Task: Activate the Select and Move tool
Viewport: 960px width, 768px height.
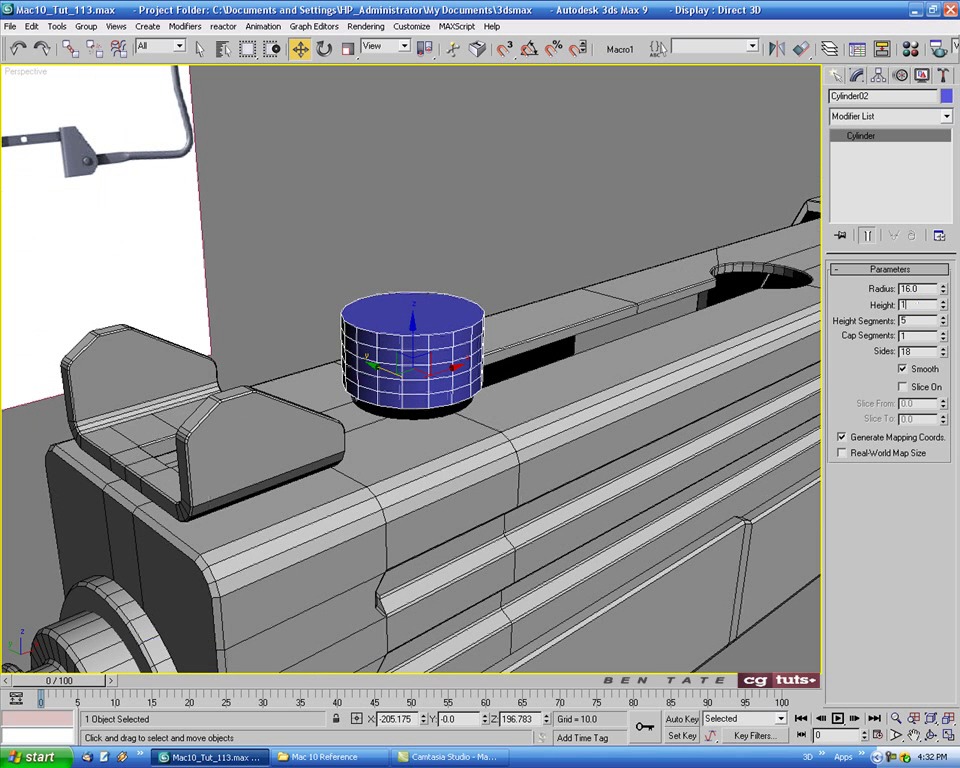Action: (x=300, y=49)
